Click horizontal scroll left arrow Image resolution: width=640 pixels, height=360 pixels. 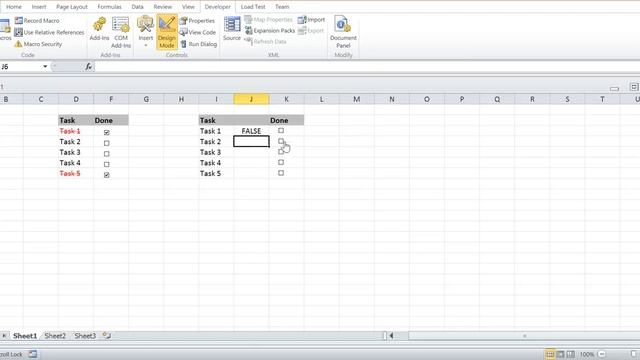(x=391, y=336)
